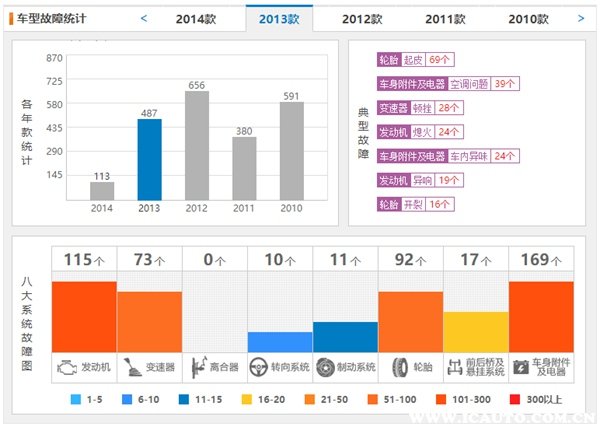The width and height of the screenshot is (600, 427).
Task: Click the red 300以上 legend swatch
Action: point(530,400)
